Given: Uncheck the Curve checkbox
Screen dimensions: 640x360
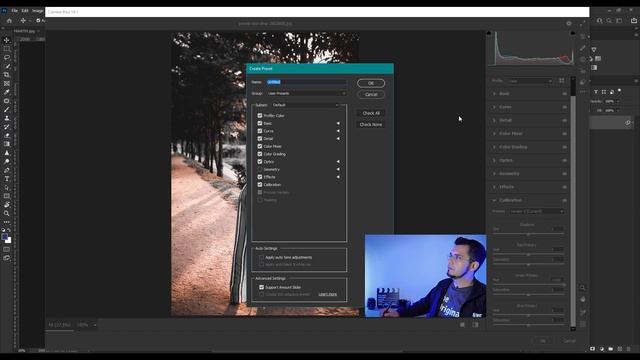Looking at the screenshot, I should [260, 131].
